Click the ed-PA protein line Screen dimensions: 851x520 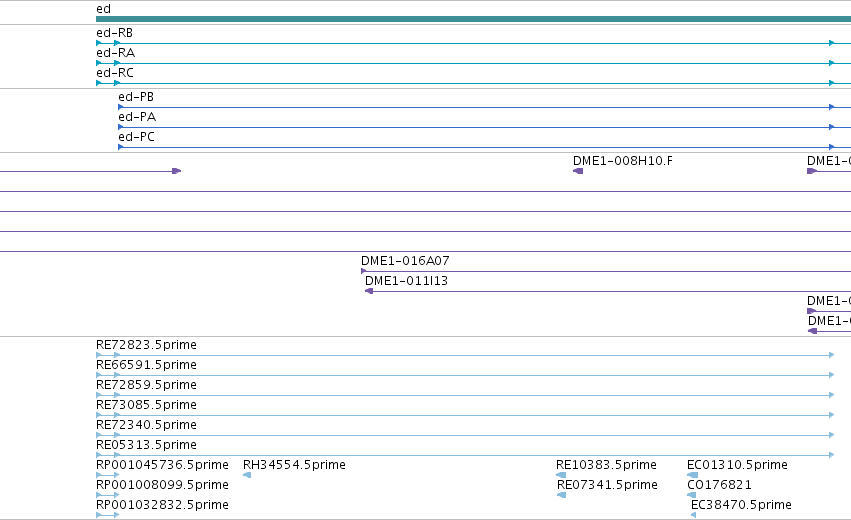[485, 127]
